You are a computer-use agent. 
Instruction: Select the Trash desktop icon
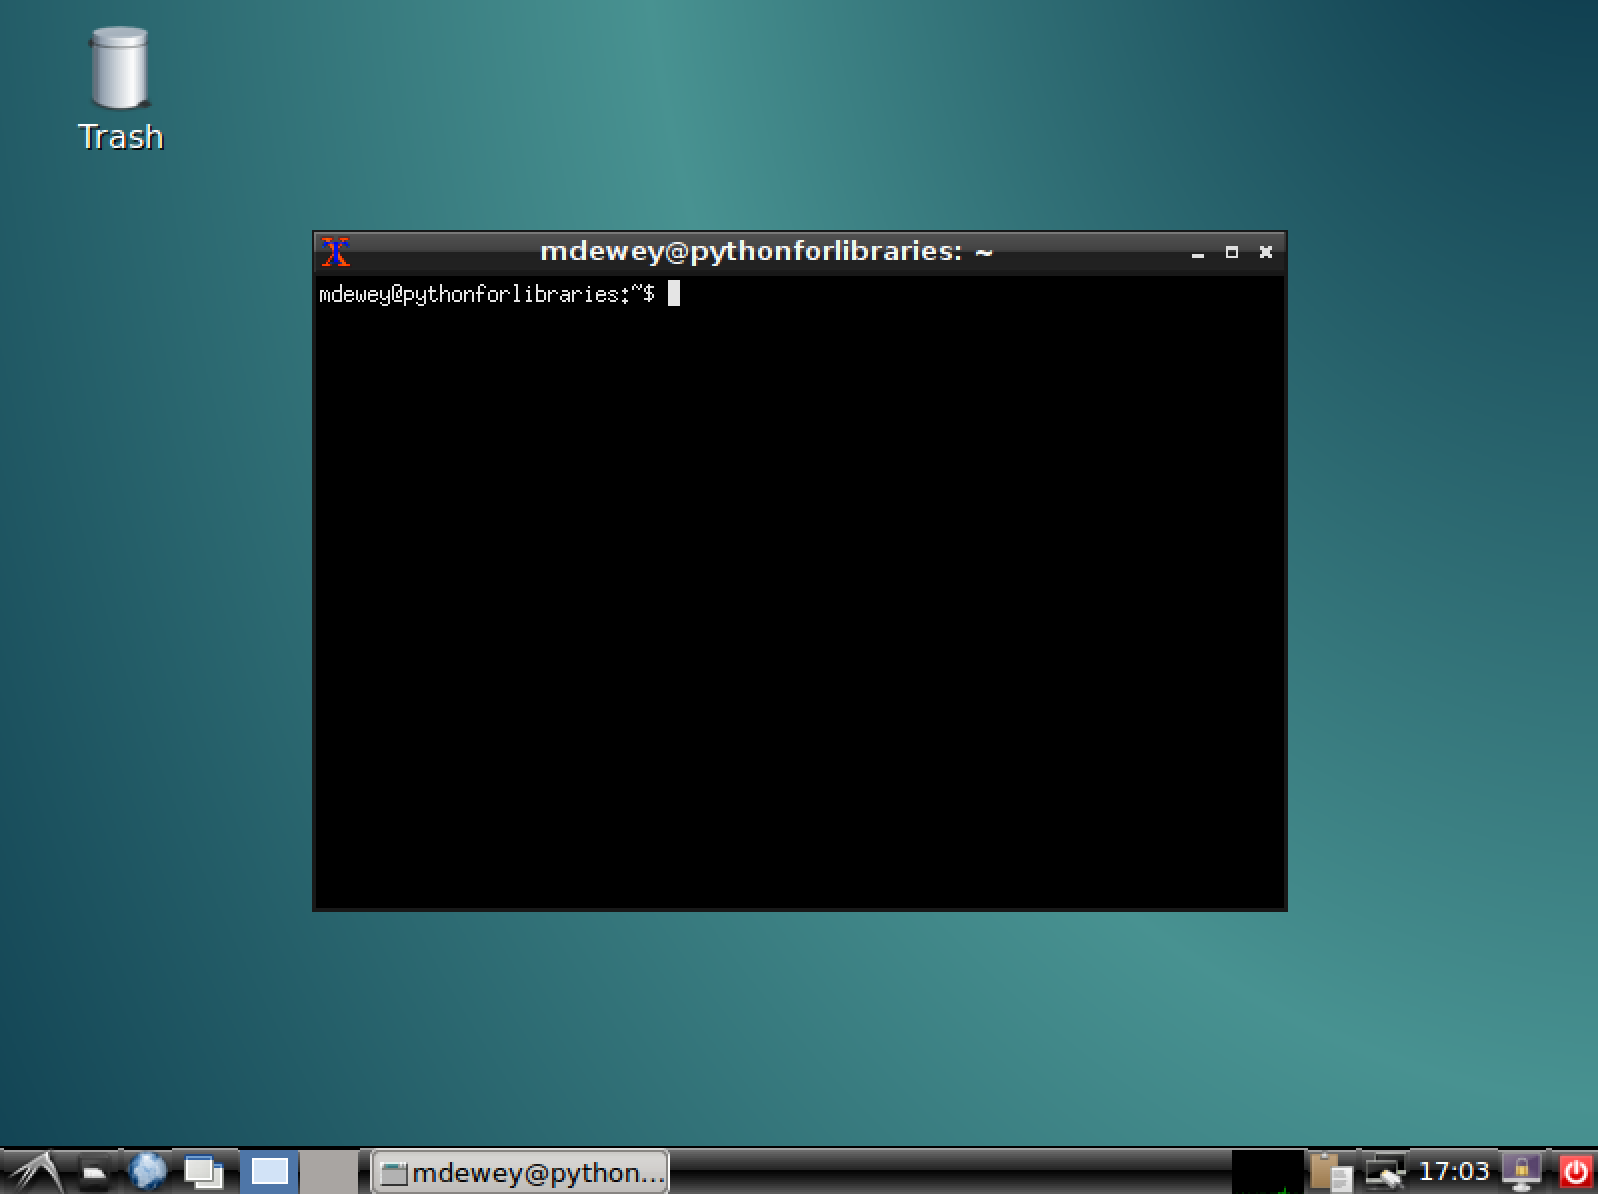tap(120, 90)
